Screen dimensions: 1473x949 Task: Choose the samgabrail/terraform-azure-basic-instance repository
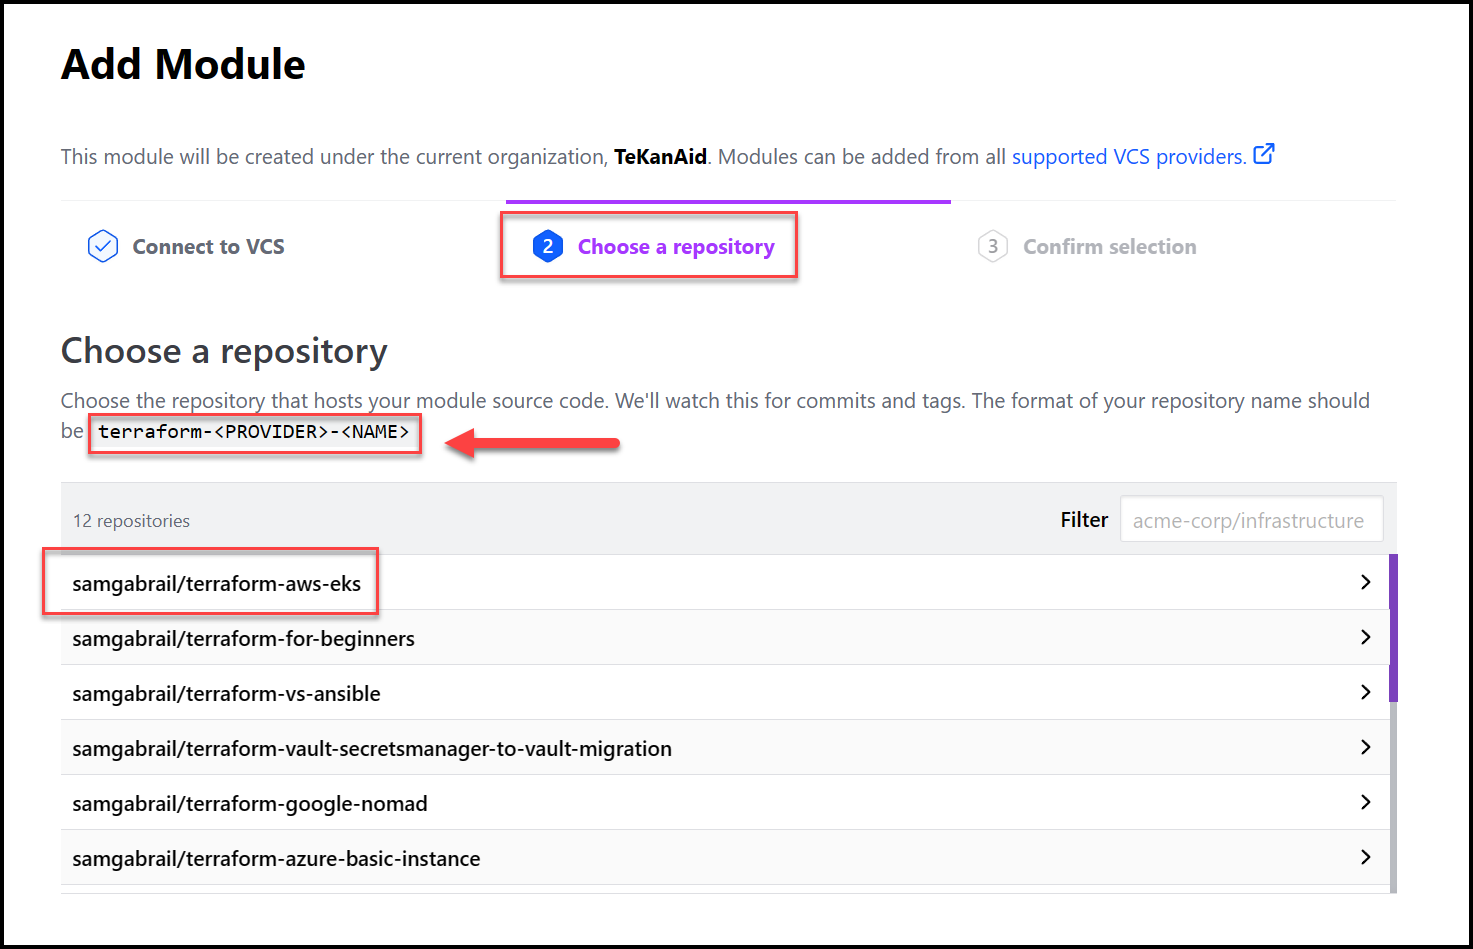(725, 857)
